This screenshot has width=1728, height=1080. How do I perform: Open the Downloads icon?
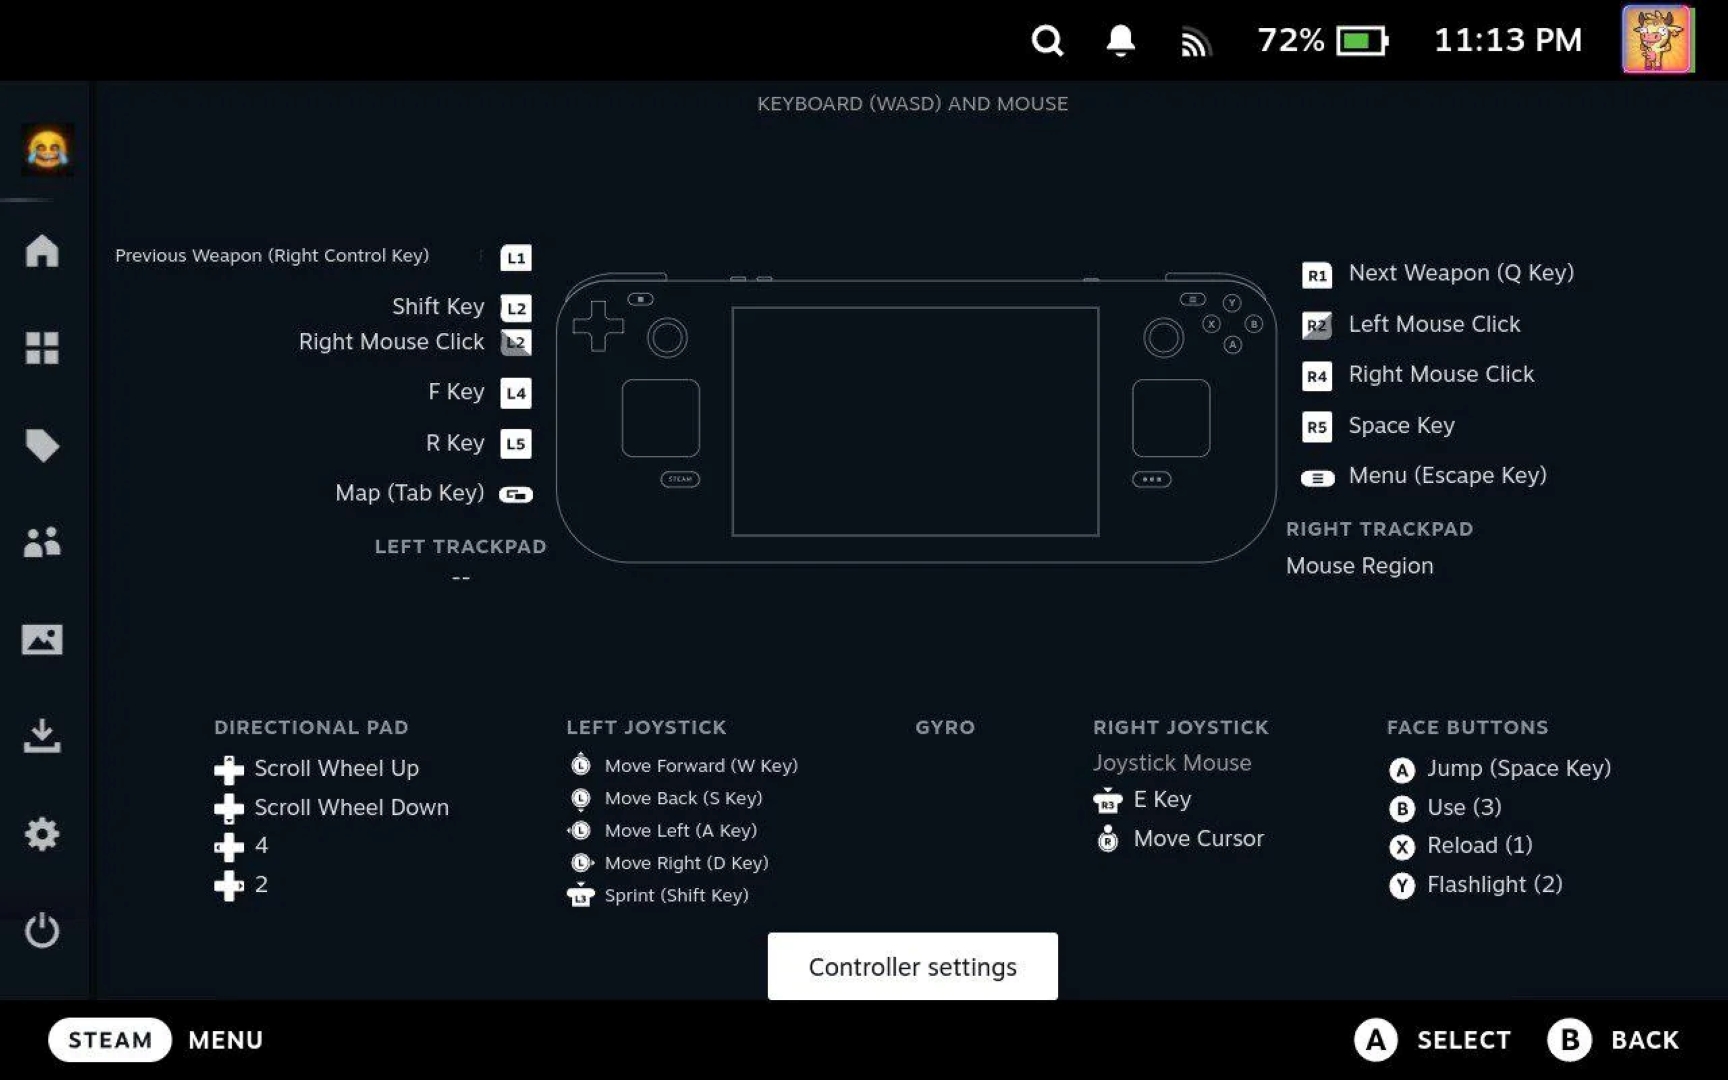tap(42, 736)
